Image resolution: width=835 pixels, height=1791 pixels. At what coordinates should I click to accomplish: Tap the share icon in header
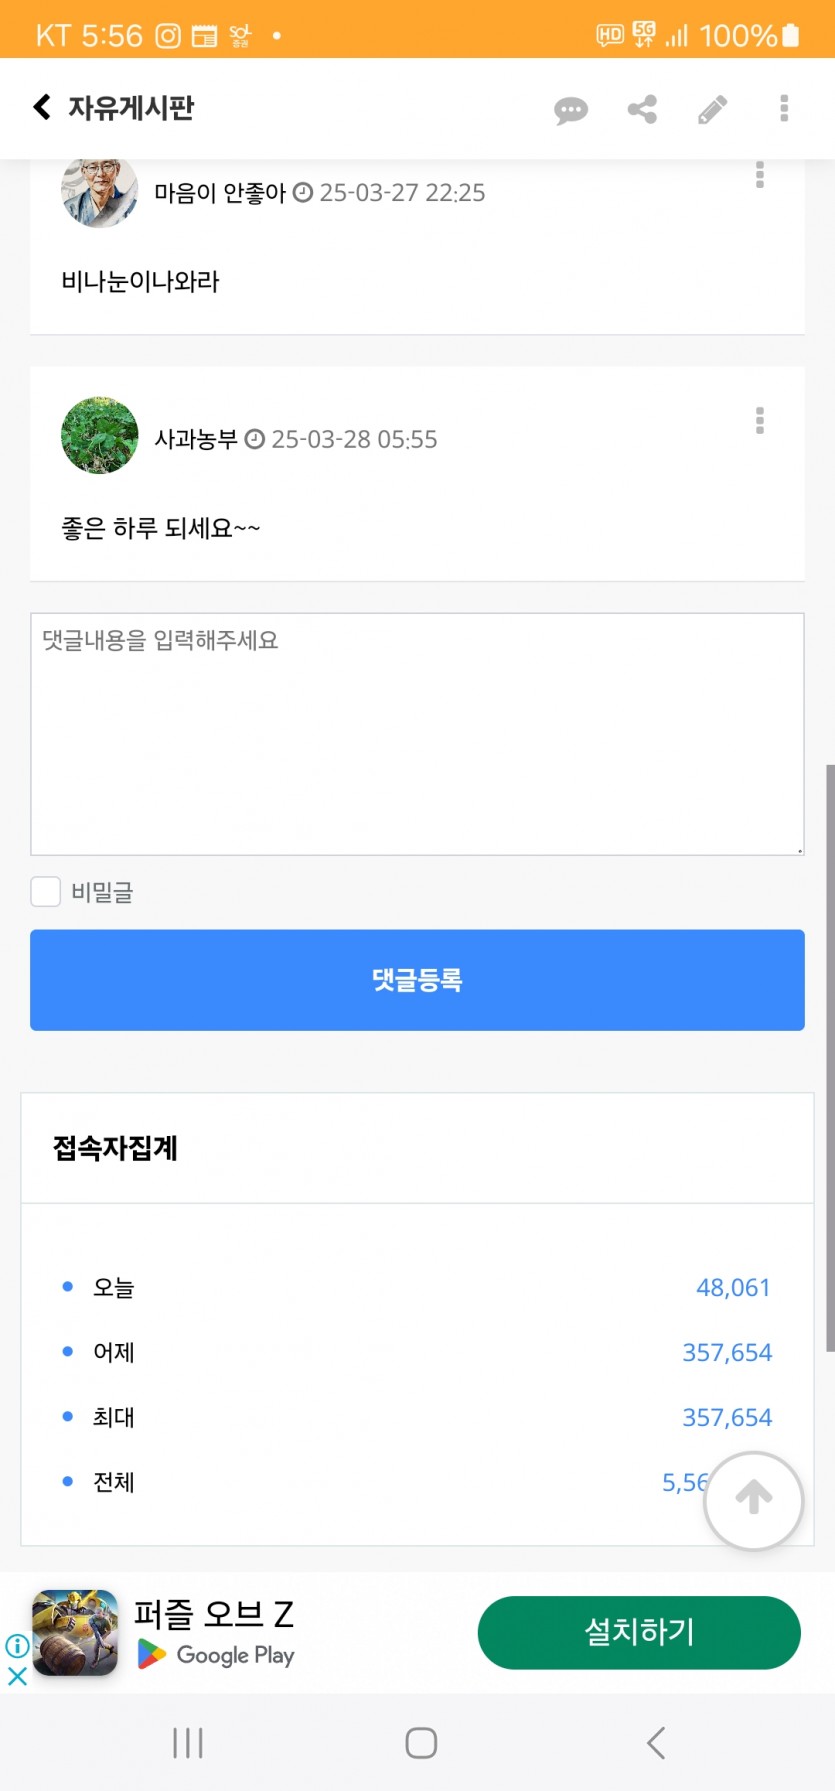[642, 109]
